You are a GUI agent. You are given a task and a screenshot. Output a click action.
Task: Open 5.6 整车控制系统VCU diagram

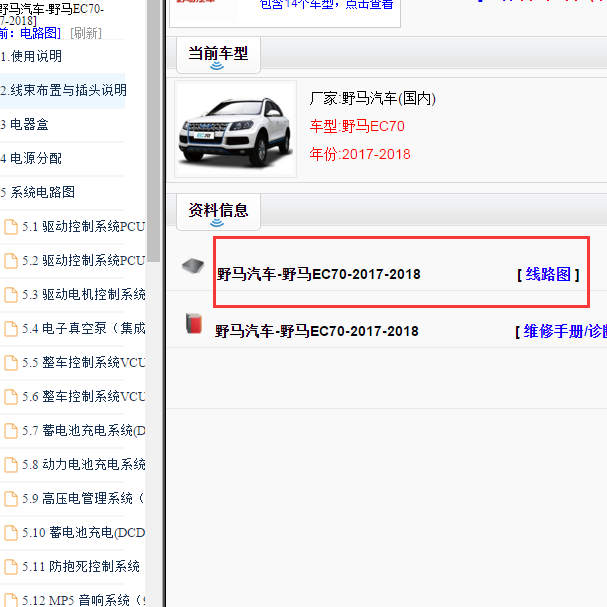[x=84, y=397]
